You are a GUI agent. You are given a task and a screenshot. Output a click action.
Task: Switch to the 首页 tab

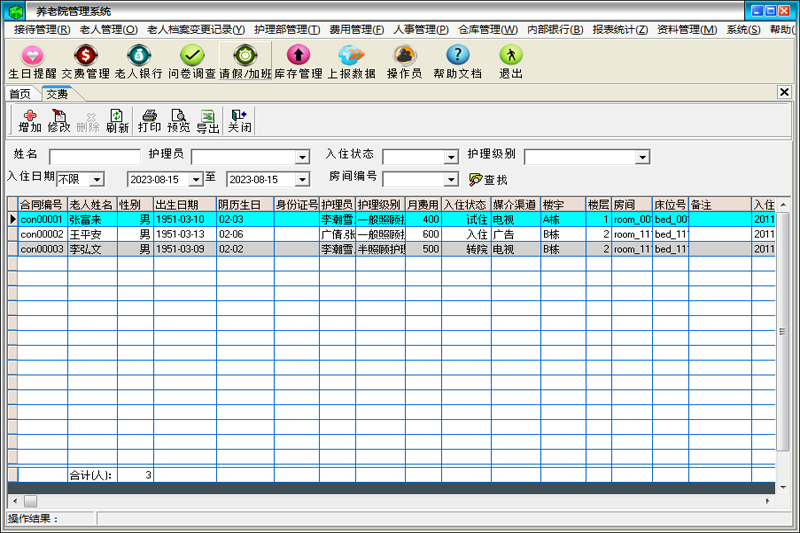(20, 94)
